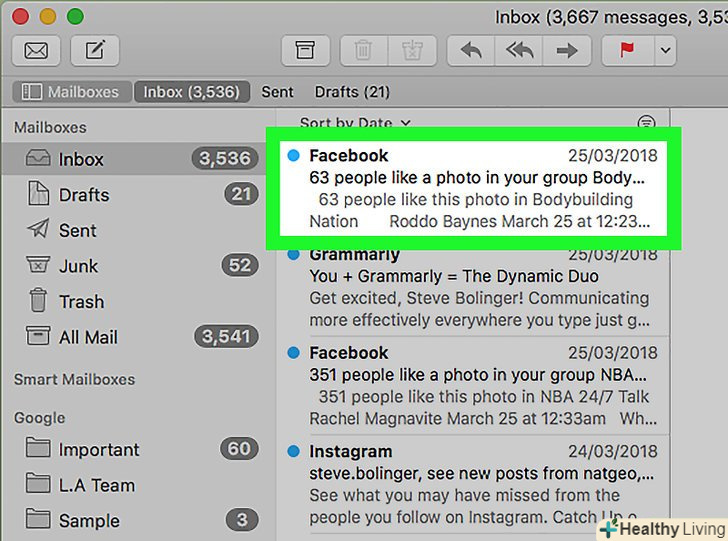Click the Sent paper plane icon
This screenshot has width=728, height=541.
[38, 228]
